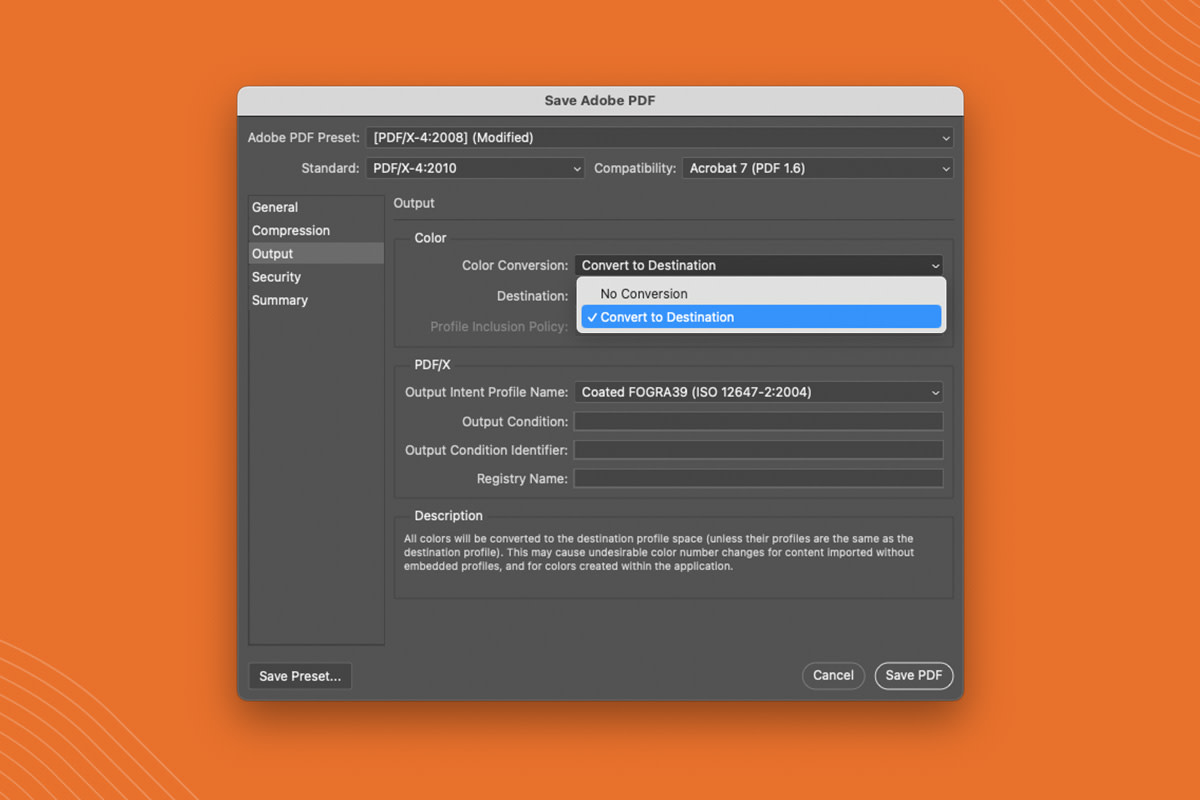This screenshot has width=1200, height=800.
Task: Click the 'Destination:' label
Action: pos(532,296)
